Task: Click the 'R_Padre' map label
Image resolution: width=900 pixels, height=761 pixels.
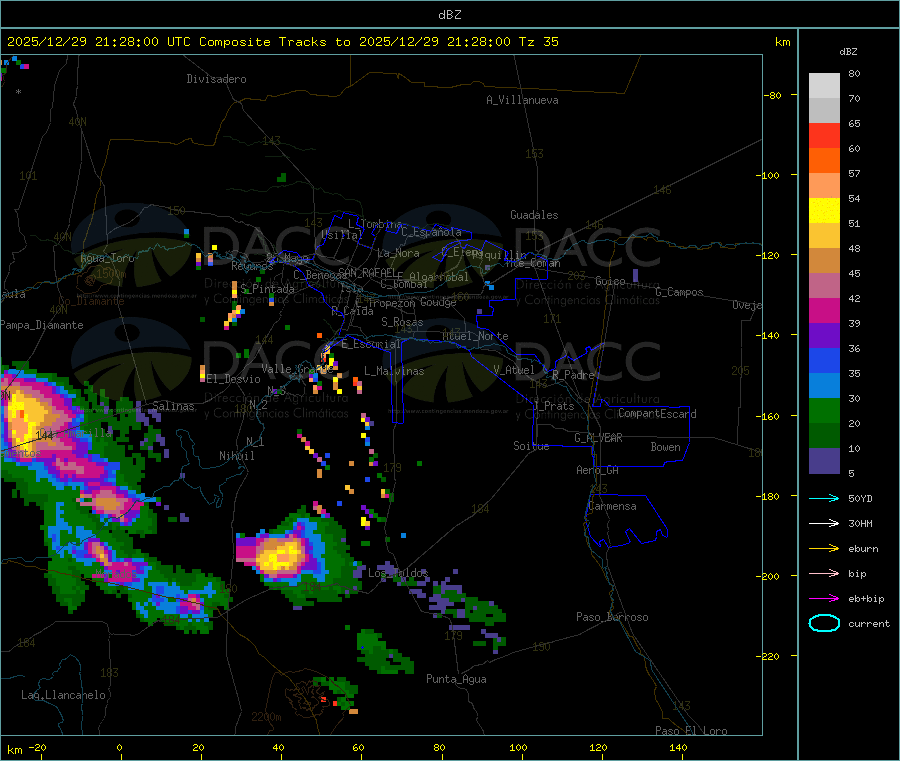Action: pos(573,375)
